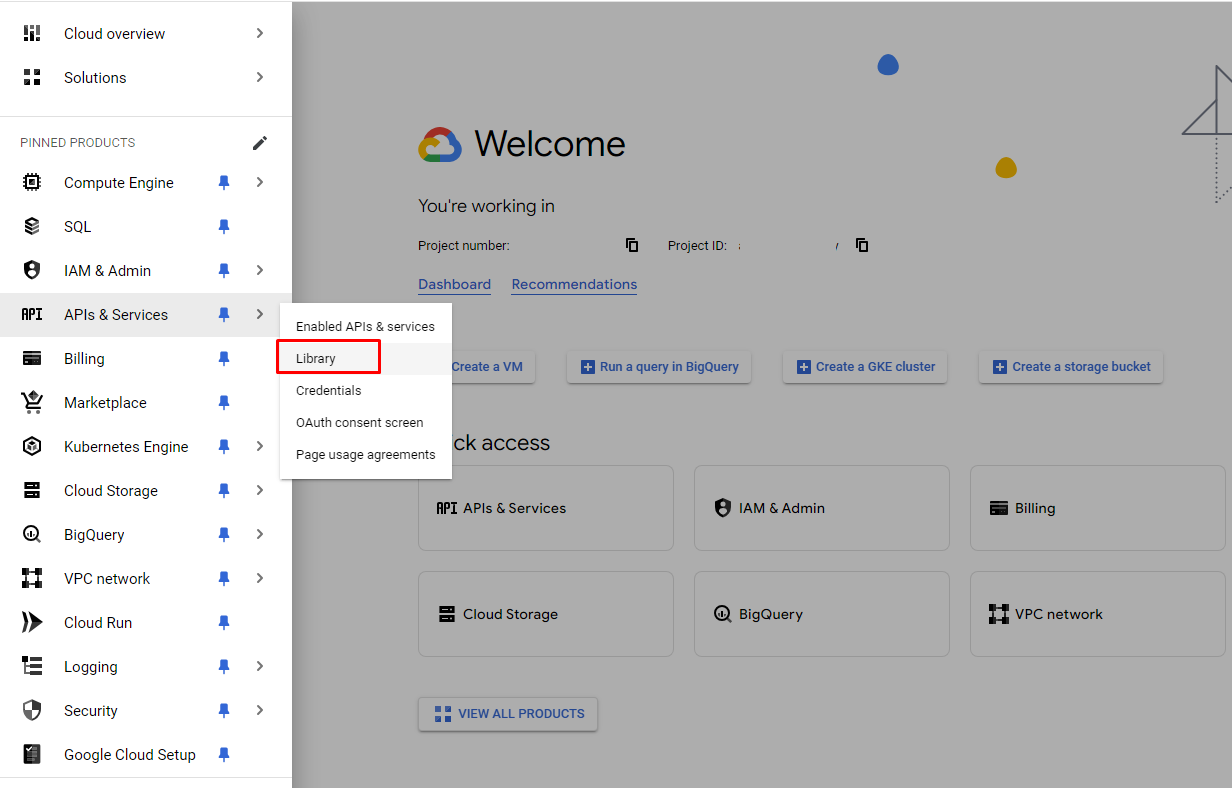
Task: Copy the project ID with copy icon
Action: point(862,245)
